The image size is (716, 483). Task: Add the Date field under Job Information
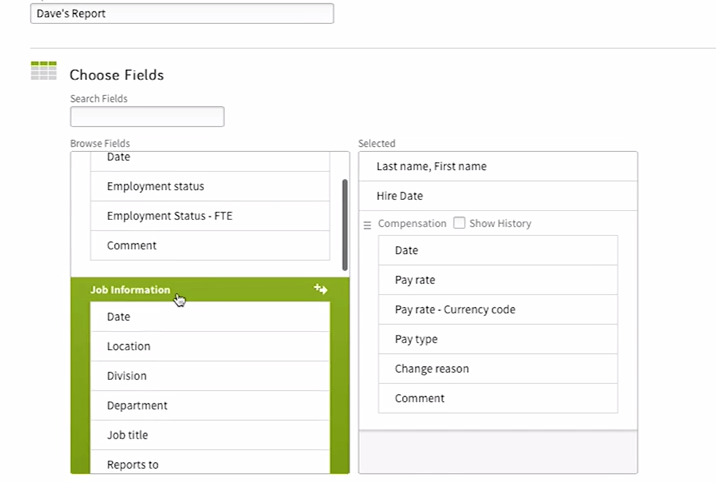click(x=210, y=317)
